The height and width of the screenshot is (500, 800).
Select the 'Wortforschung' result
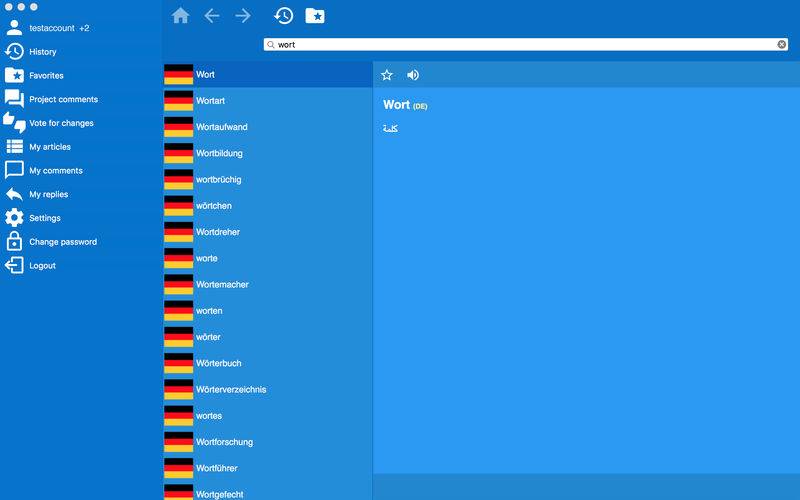click(268, 442)
